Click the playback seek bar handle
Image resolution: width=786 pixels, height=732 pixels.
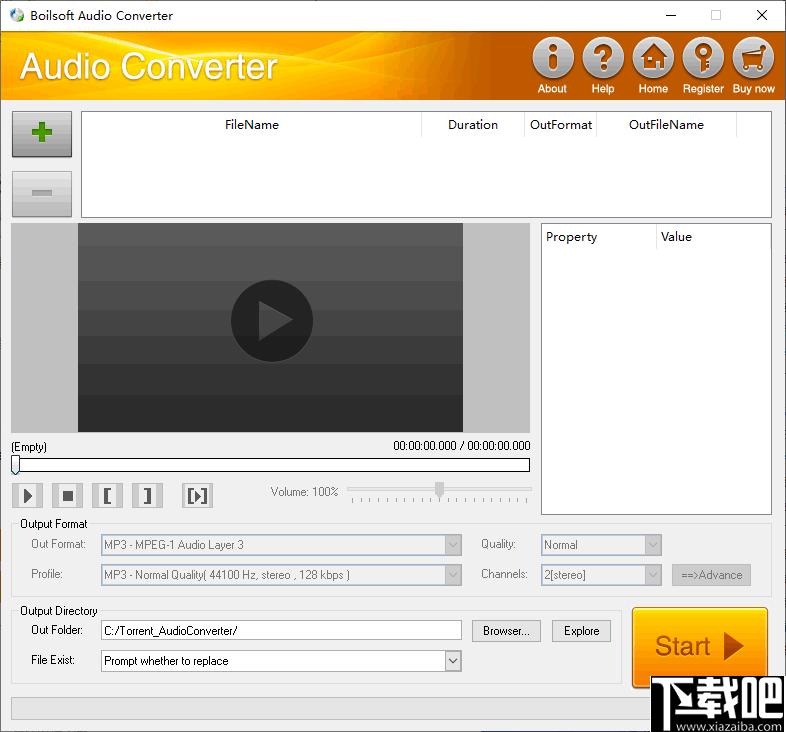coord(16,464)
